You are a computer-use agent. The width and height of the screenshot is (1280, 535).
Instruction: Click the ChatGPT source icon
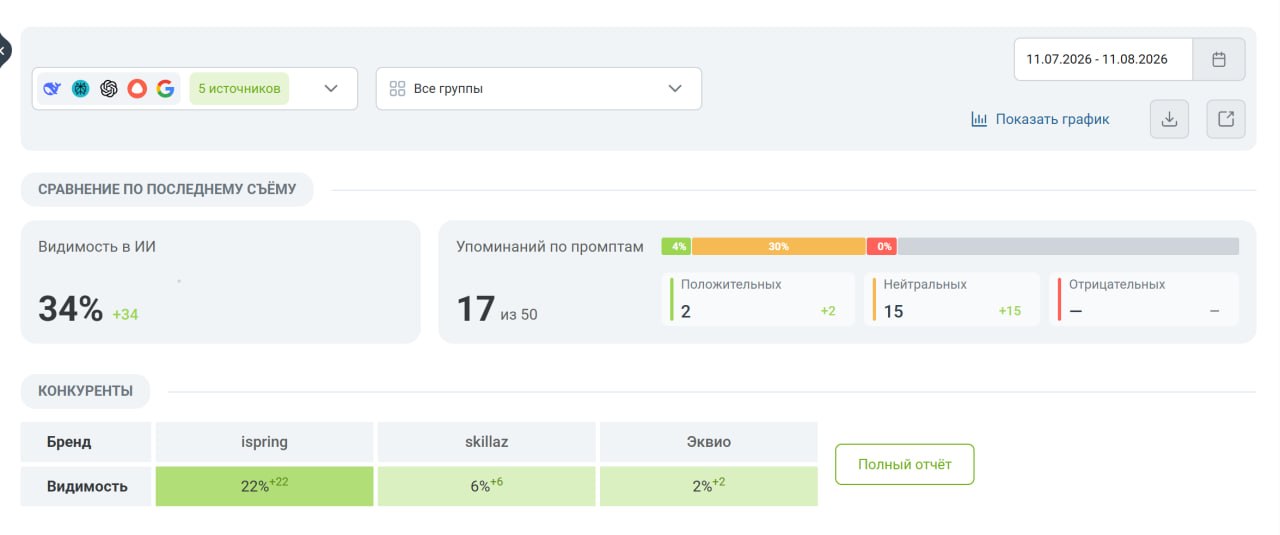coord(109,88)
